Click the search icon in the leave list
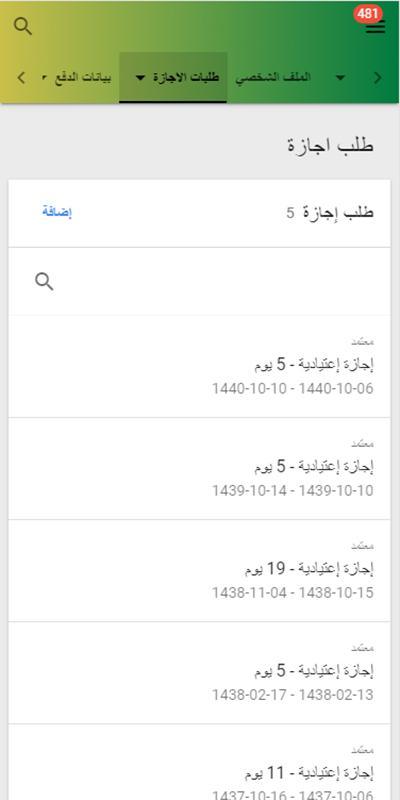The width and height of the screenshot is (400, 800). tap(44, 281)
